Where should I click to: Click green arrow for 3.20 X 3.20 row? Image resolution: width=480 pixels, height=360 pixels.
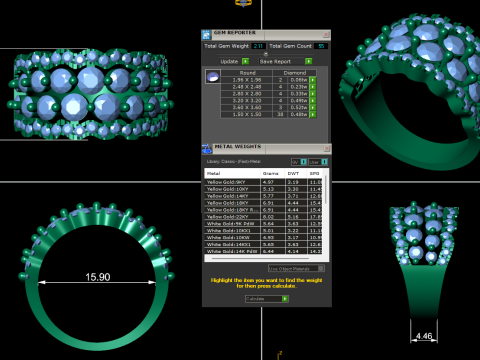(x=313, y=101)
